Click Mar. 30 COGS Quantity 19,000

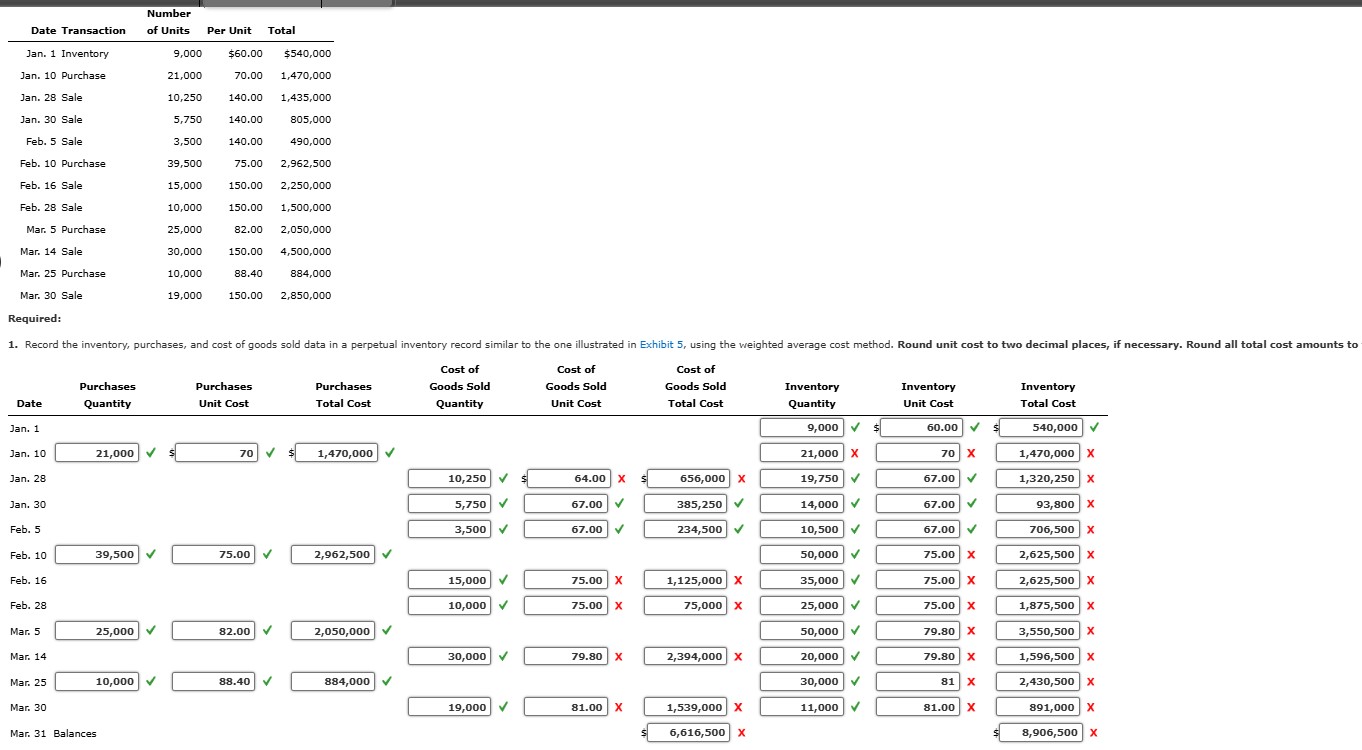click(450, 707)
